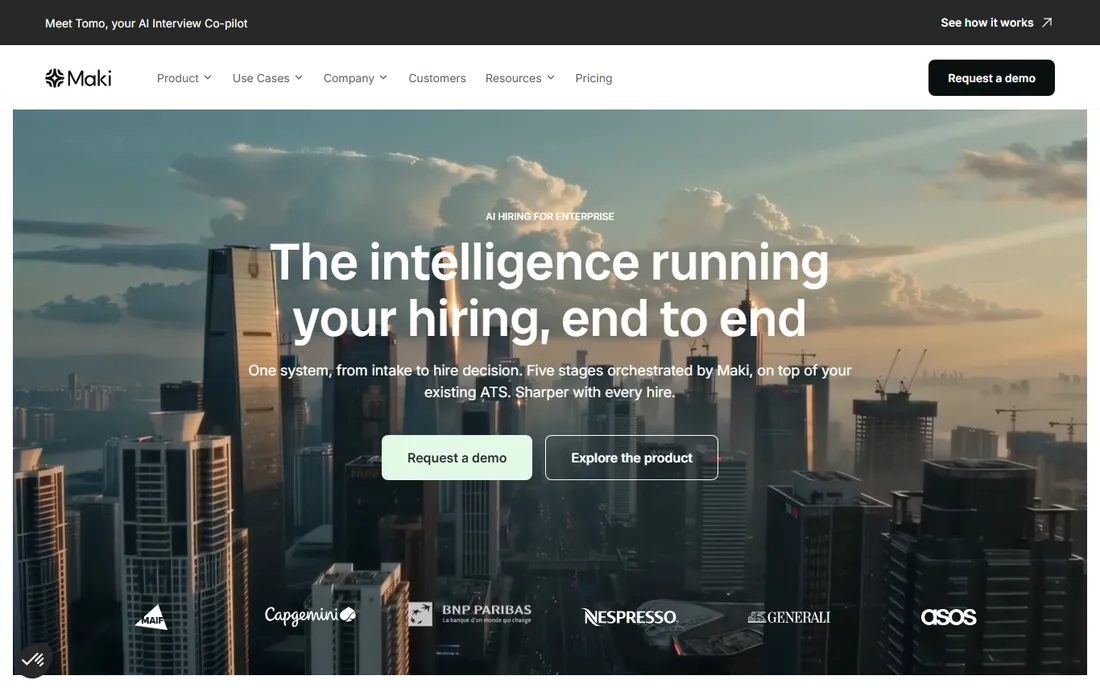Expand the Product dropdown menu
The width and height of the screenshot is (1100, 688).
pyautogui.click(x=184, y=78)
